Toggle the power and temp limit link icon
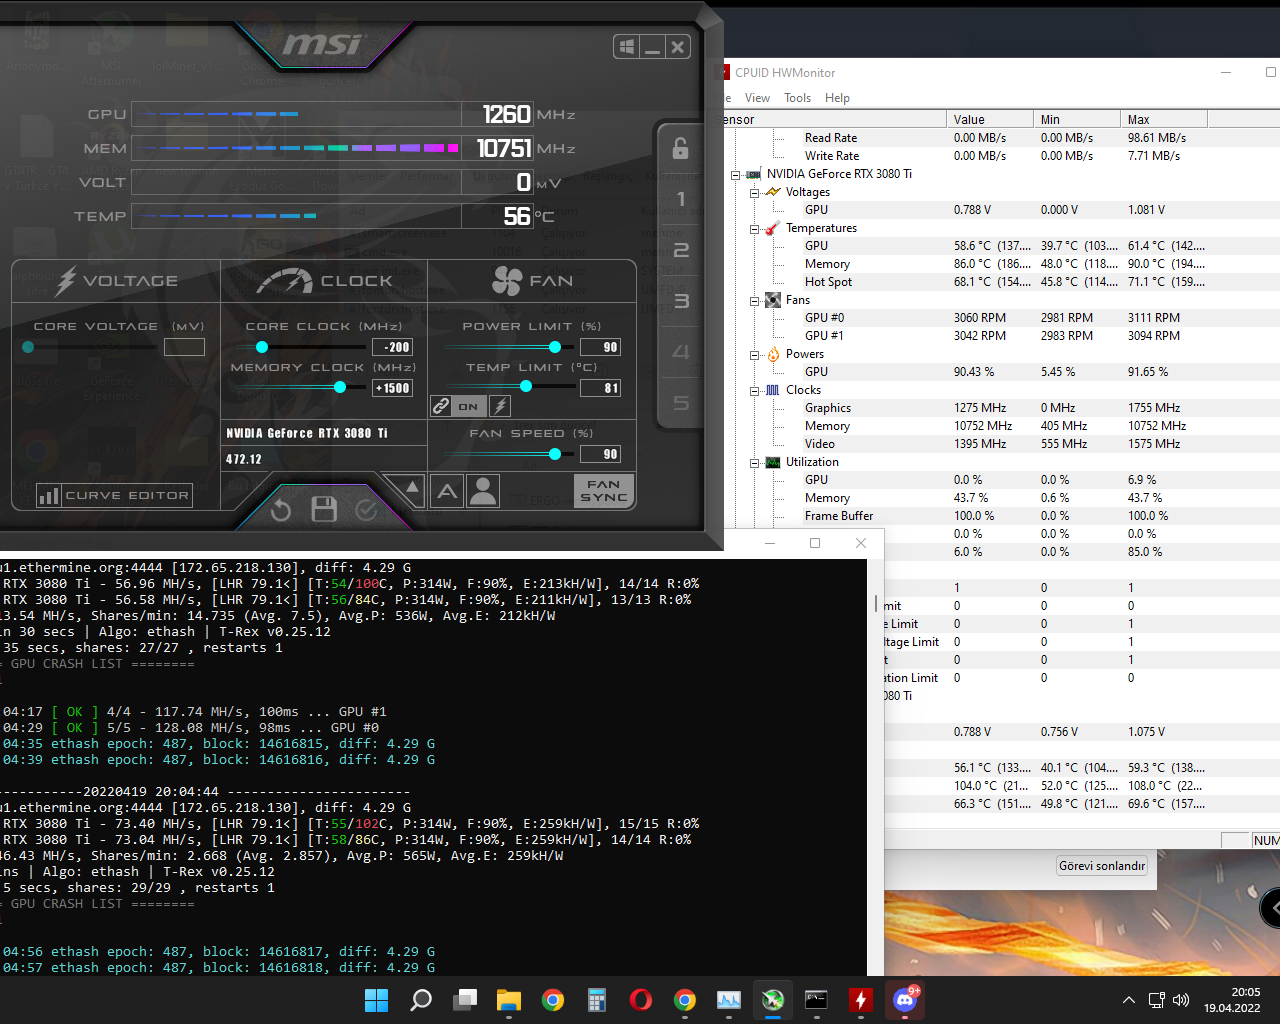Image resolution: width=1280 pixels, height=1024 pixels. click(x=441, y=406)
